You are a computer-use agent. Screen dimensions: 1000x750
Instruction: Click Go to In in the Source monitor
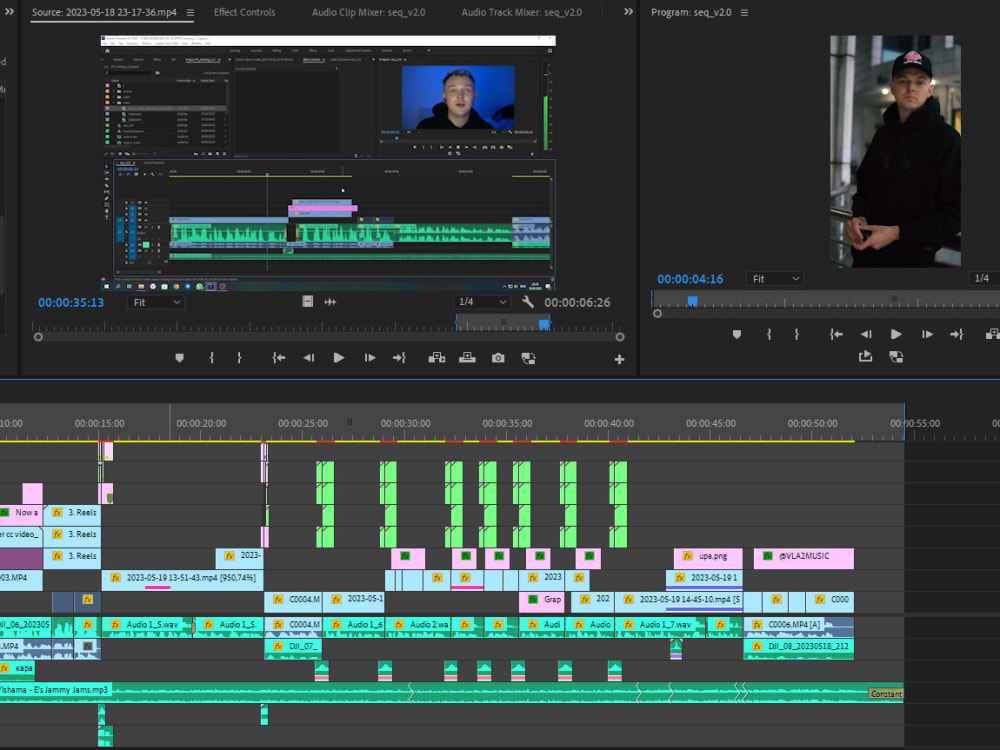(x=278, y=357)
